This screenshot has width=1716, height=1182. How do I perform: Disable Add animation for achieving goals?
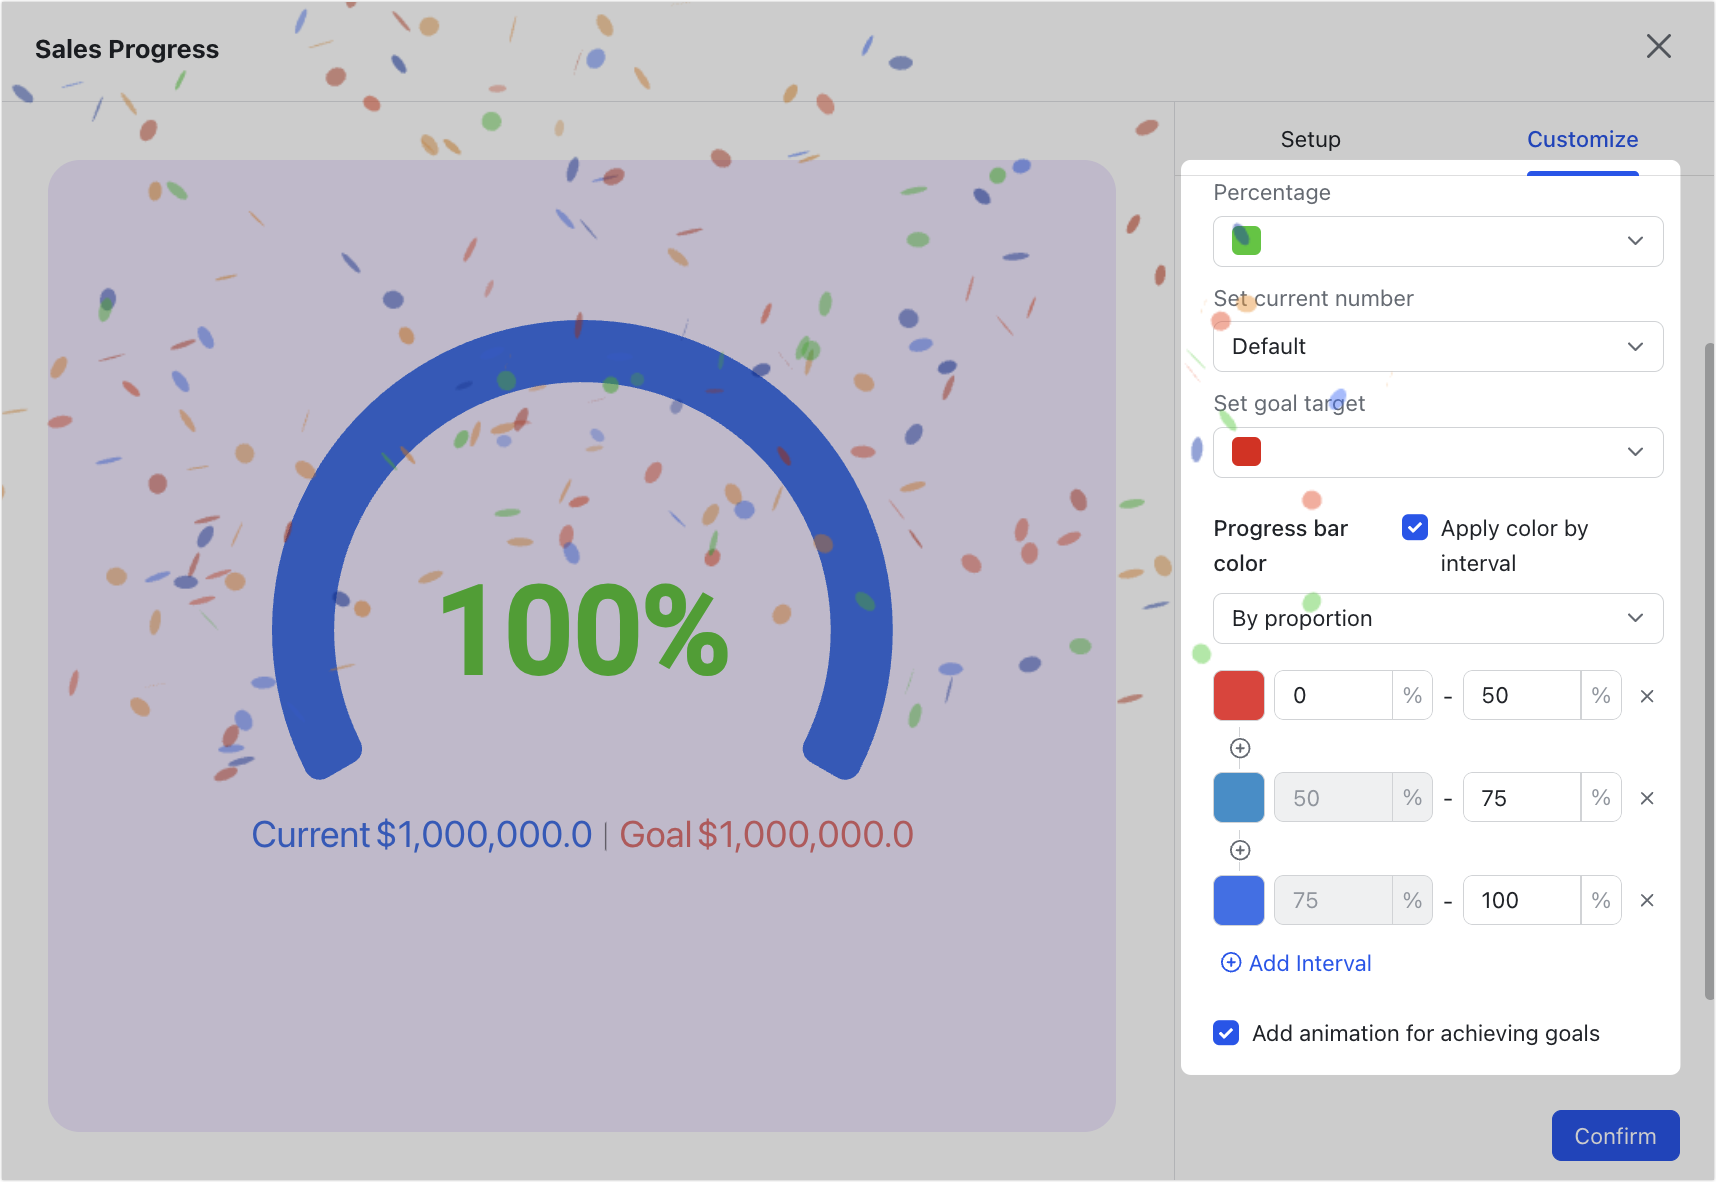tap(1225, 1032)
